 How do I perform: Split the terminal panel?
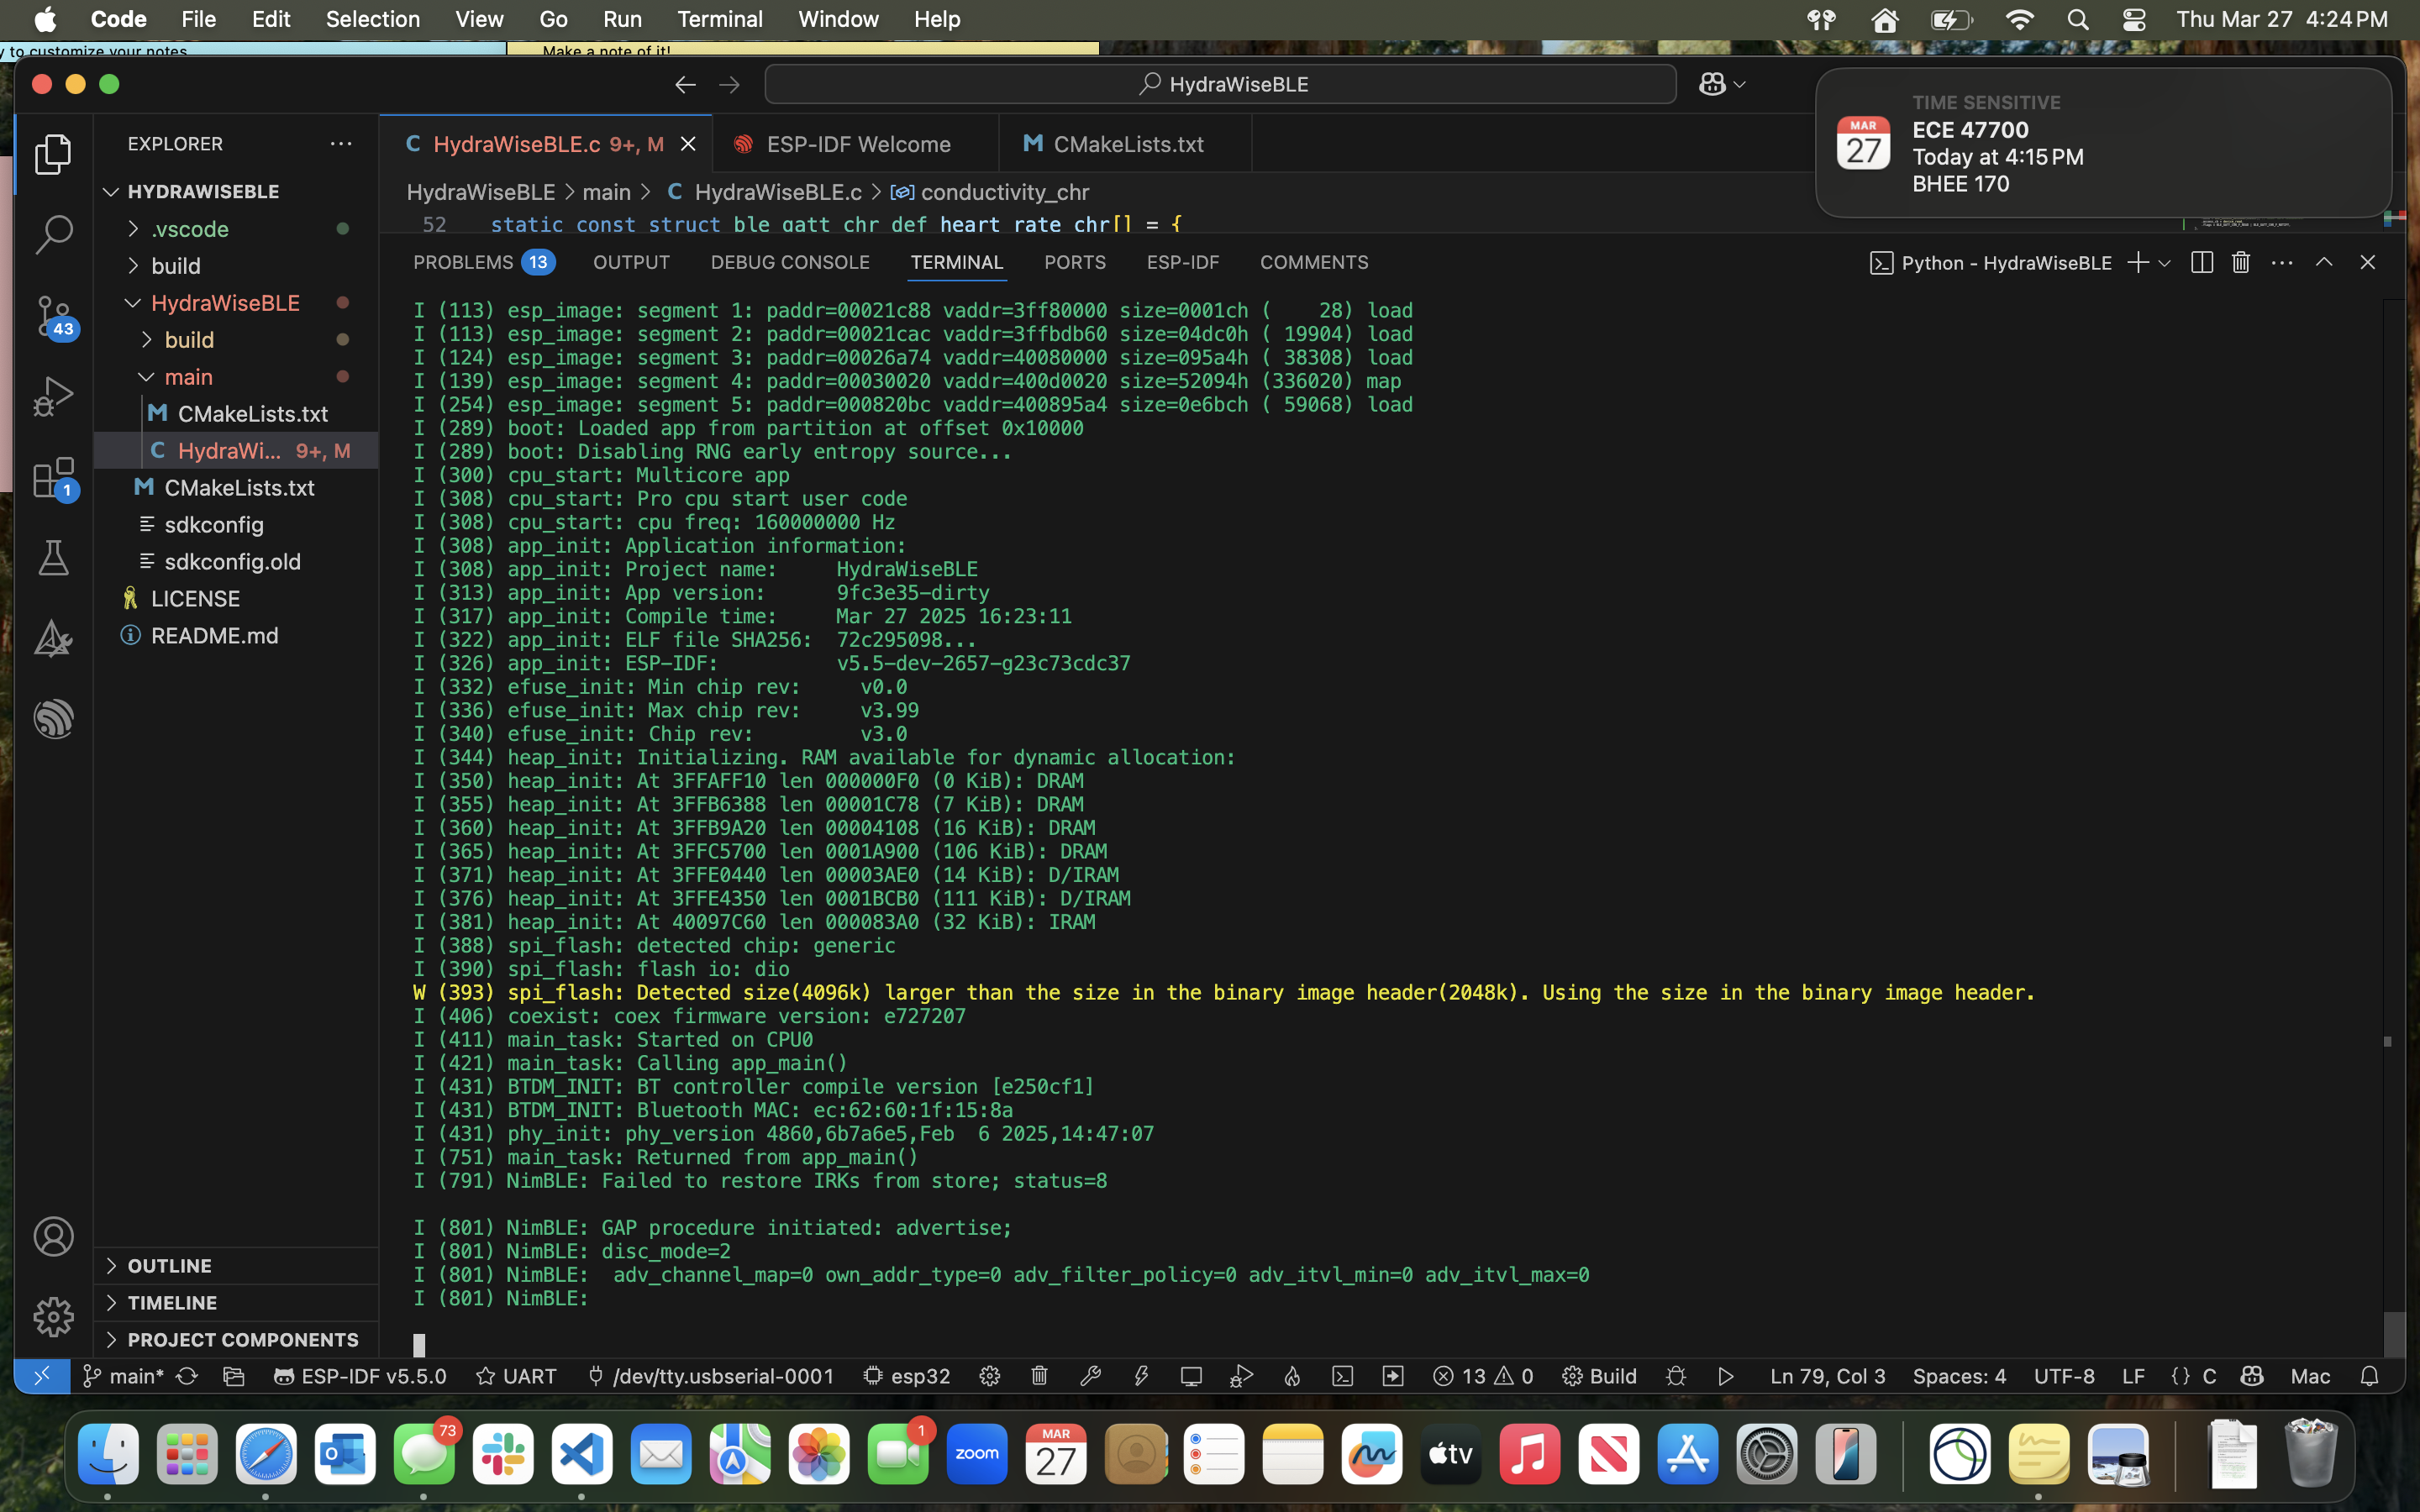click(2201, 262)
